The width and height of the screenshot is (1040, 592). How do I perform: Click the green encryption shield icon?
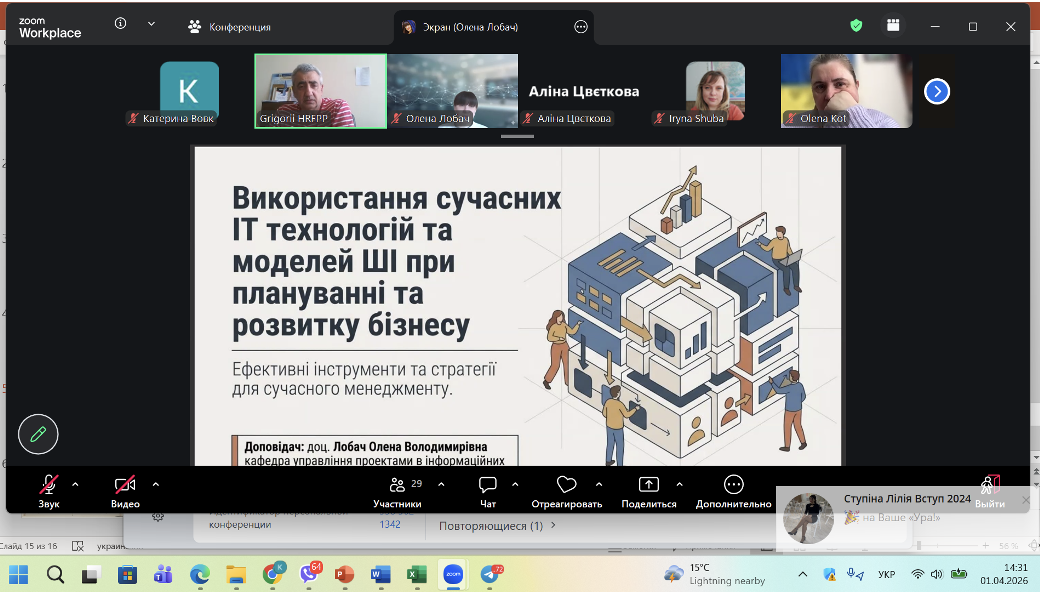[856, 26]
